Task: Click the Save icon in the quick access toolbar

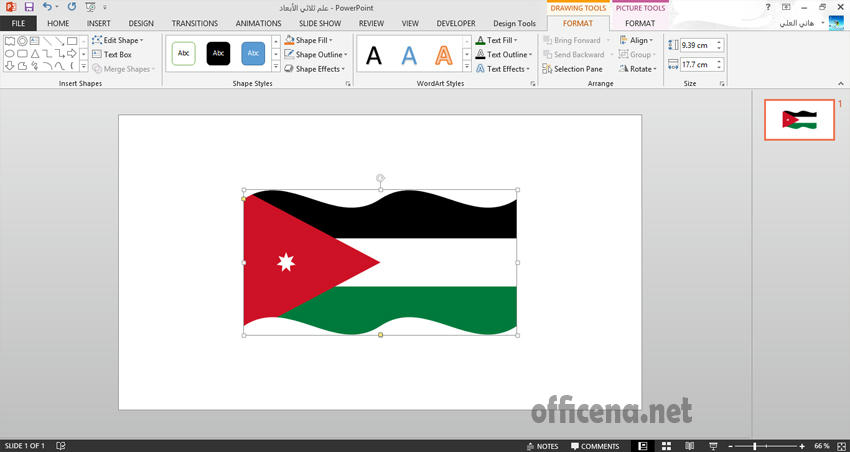Action: coord(28,7)
